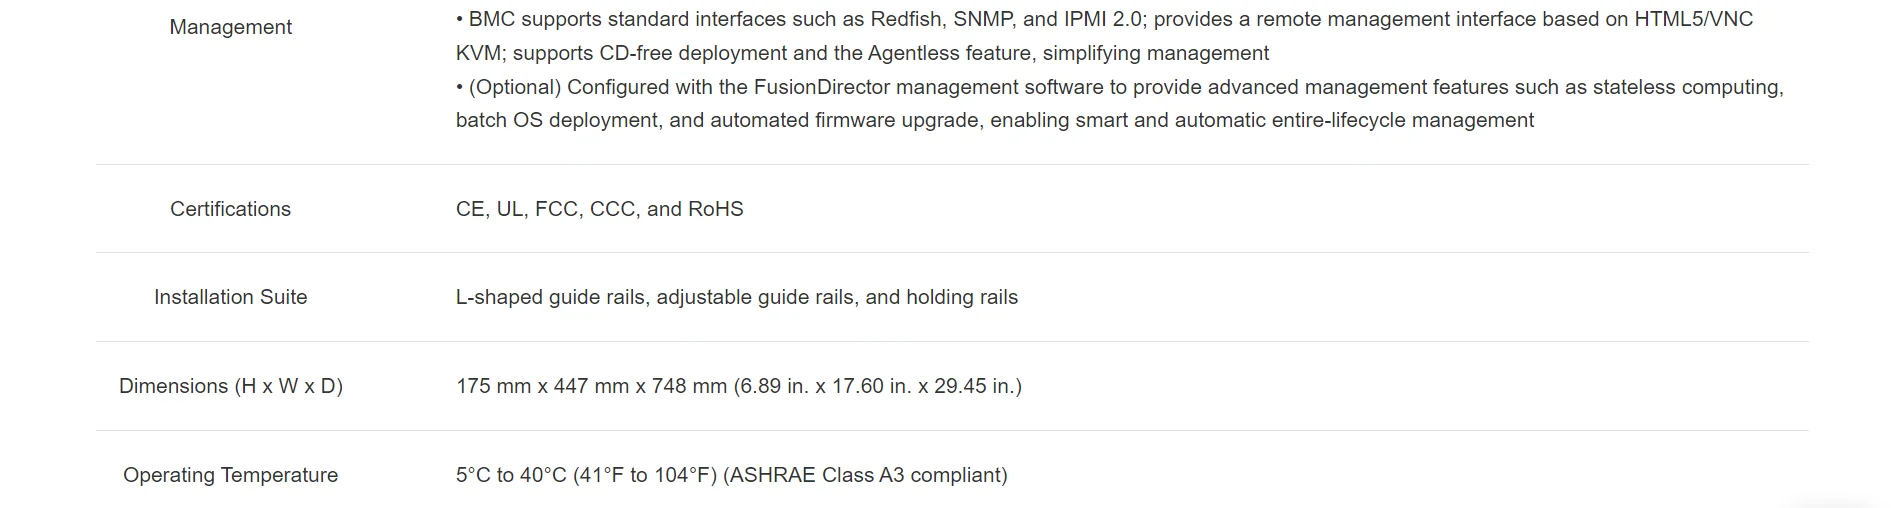The width and height of the screenshot is (1899, 508).
Task: Click the Dimensions (H x W x D) label
Action: click(x=230, y=386)
